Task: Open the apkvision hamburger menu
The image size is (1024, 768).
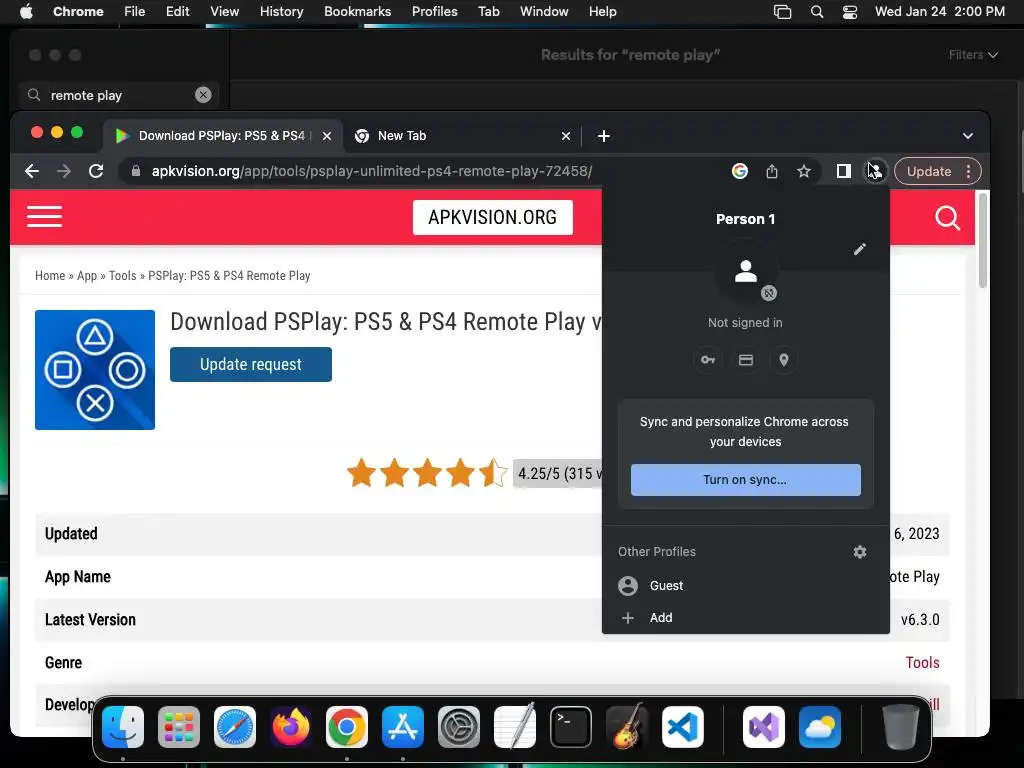Action: click(x=44, y=217)
